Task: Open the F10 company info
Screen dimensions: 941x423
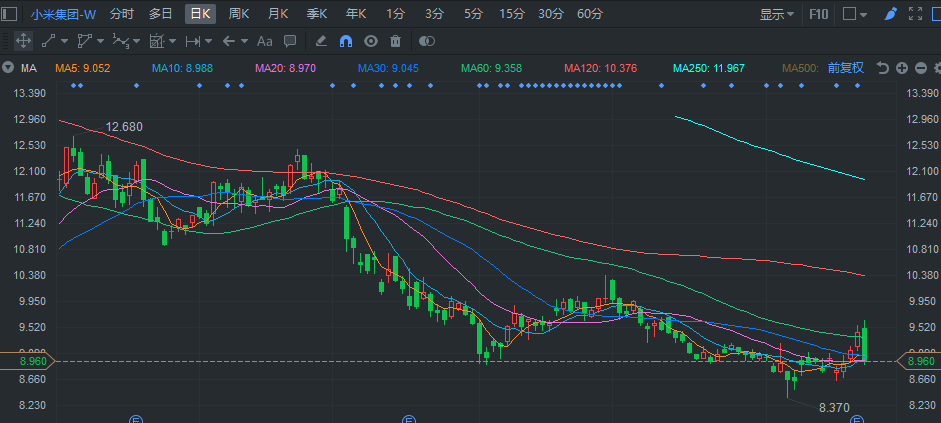Action: pos(819,14)
